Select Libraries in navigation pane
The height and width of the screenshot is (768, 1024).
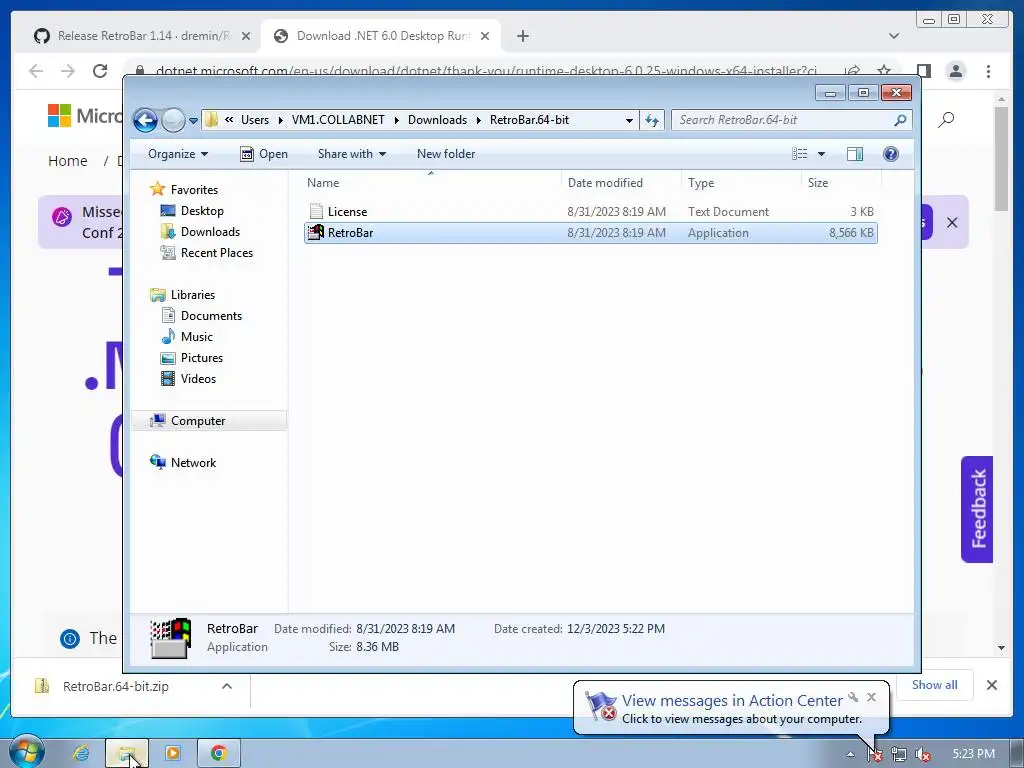point(193,295)
